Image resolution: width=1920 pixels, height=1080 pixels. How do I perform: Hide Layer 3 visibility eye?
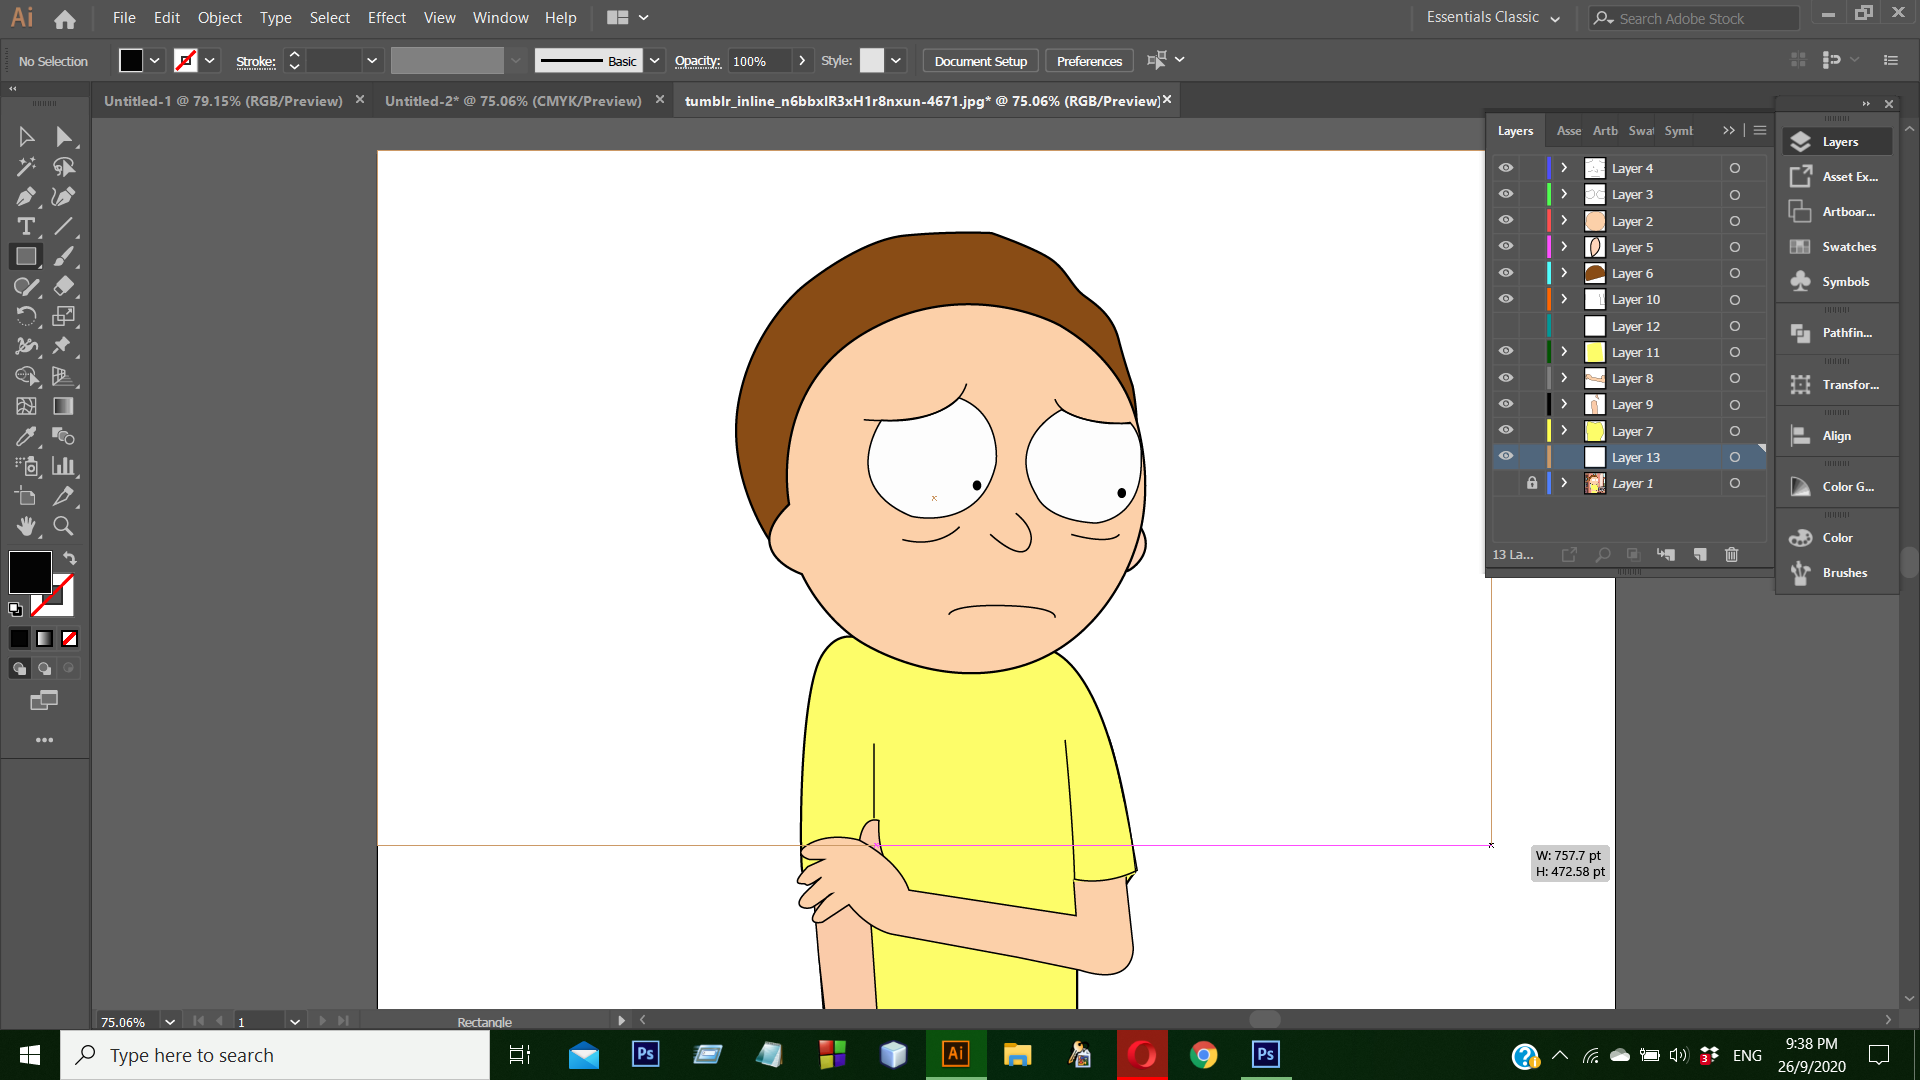pos(1506,194)
